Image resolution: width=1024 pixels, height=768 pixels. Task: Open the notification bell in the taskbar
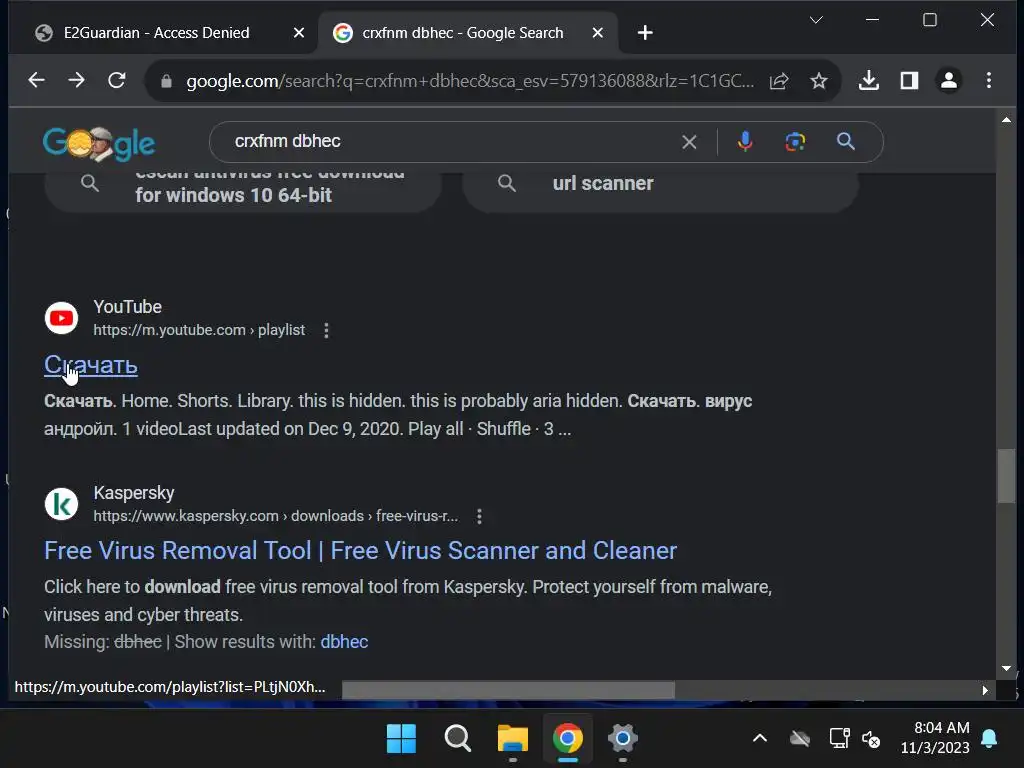989,739
